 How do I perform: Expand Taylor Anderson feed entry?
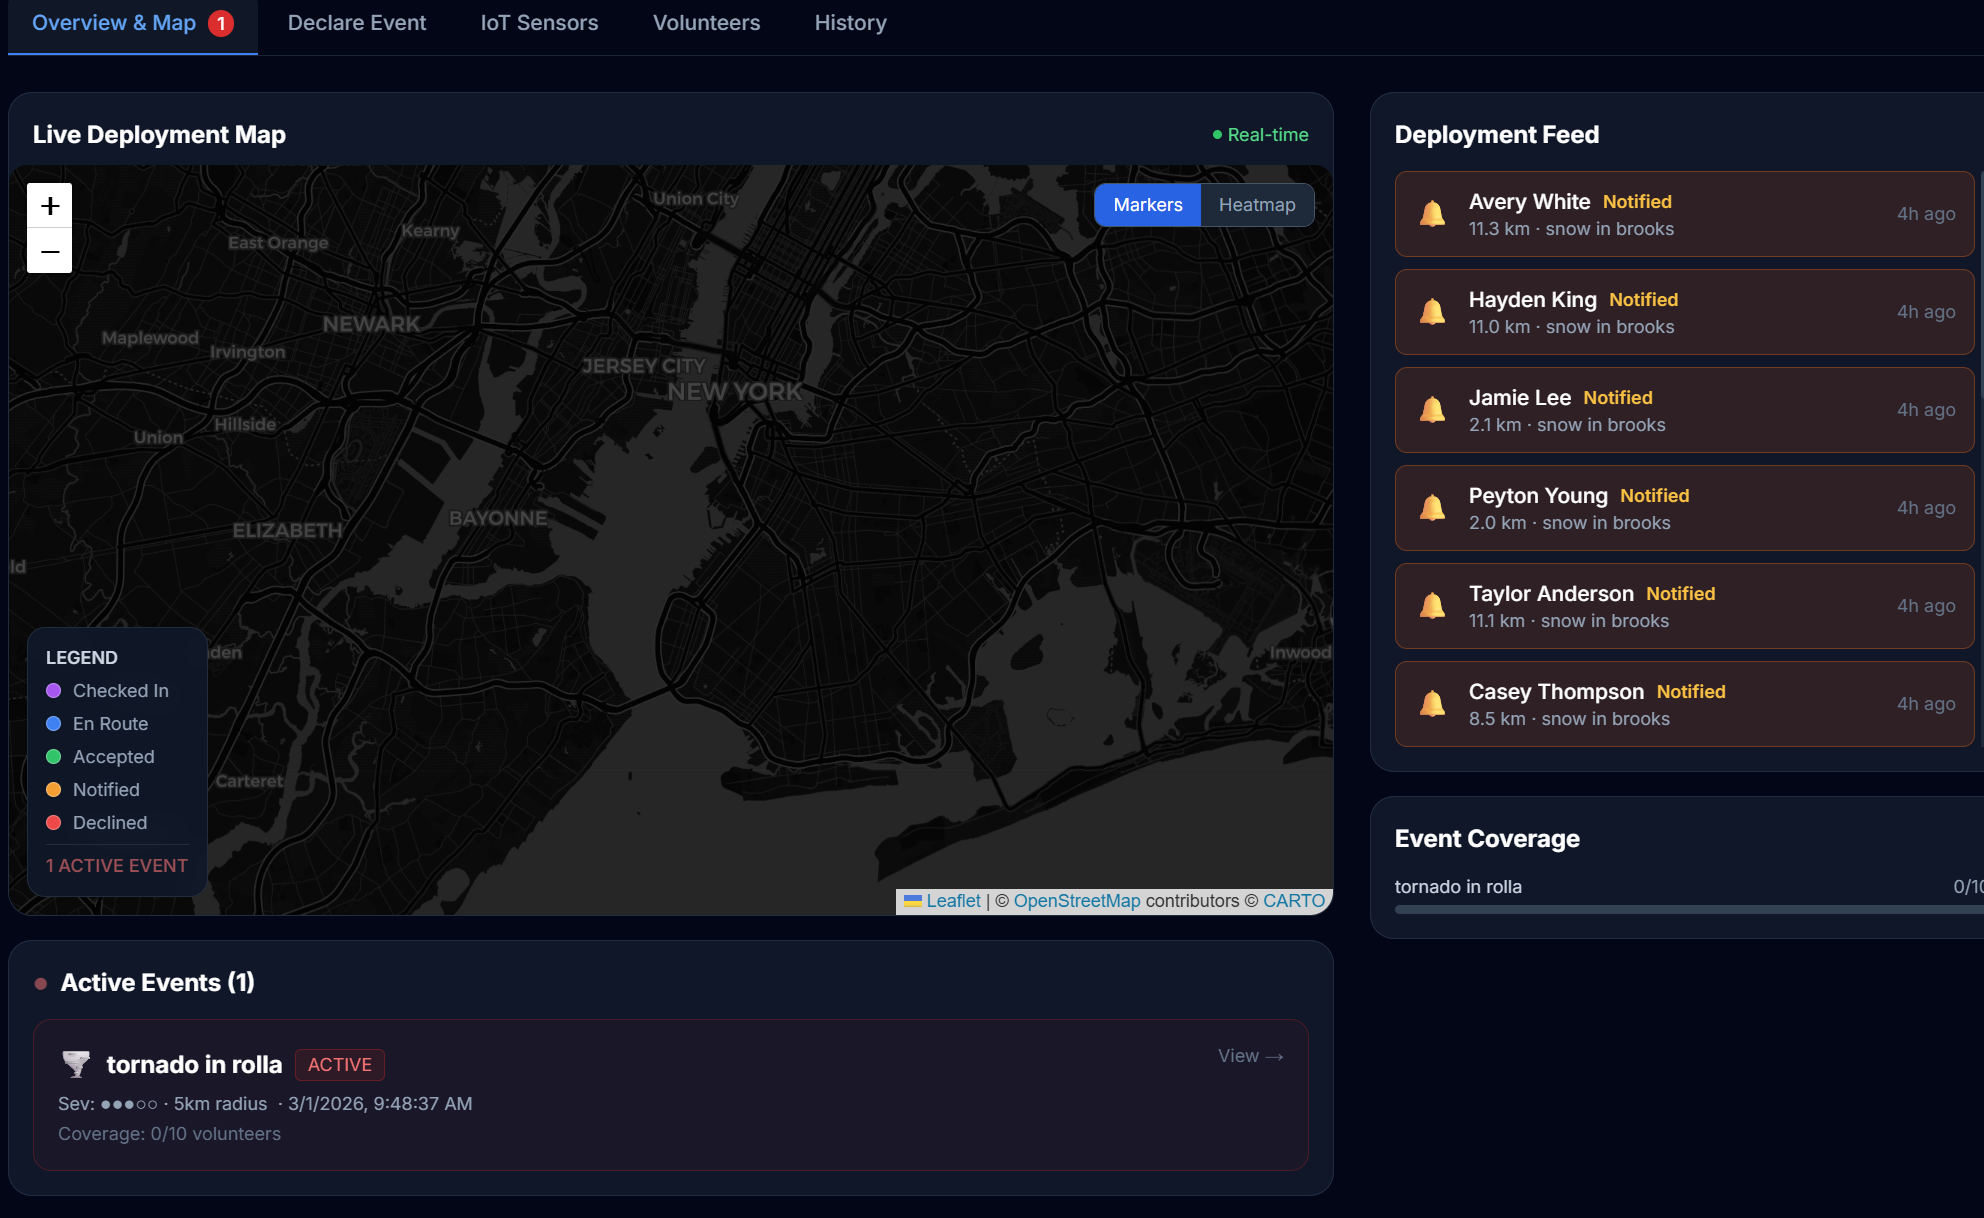(1684, 606)
